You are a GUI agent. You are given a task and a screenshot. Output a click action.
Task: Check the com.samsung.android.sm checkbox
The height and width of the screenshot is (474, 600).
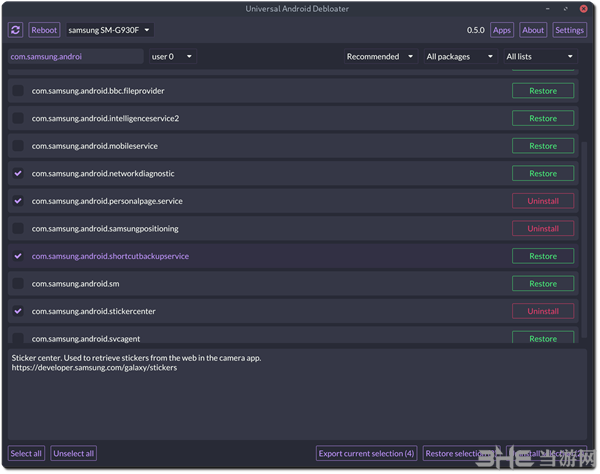(18, 283)
